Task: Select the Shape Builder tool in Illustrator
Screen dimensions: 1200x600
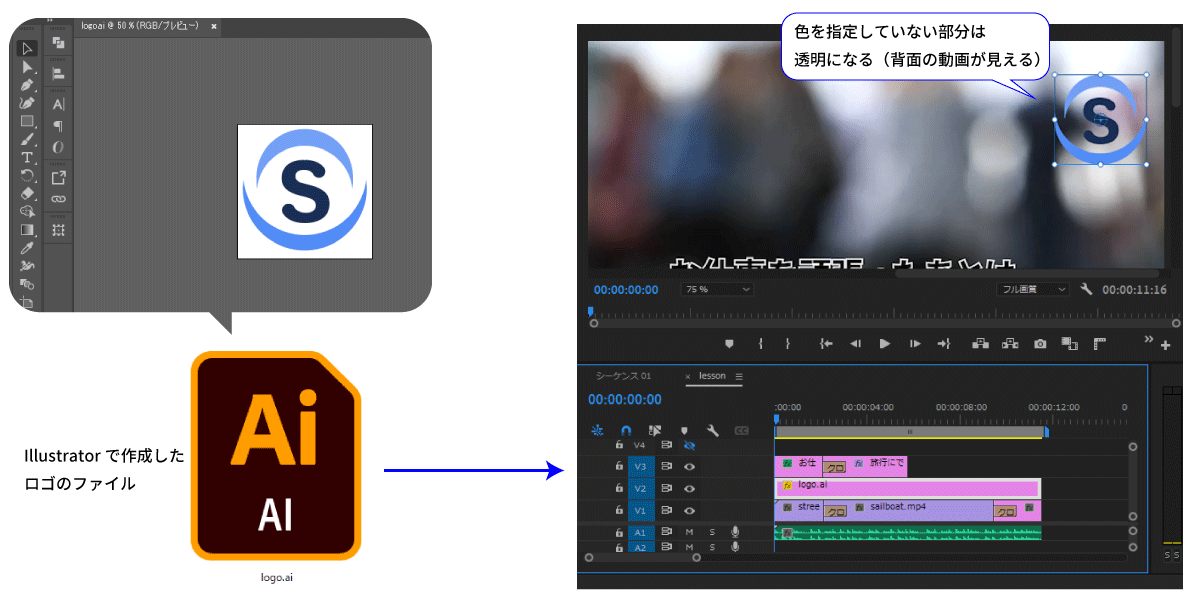Action: (x=27, y=212)
